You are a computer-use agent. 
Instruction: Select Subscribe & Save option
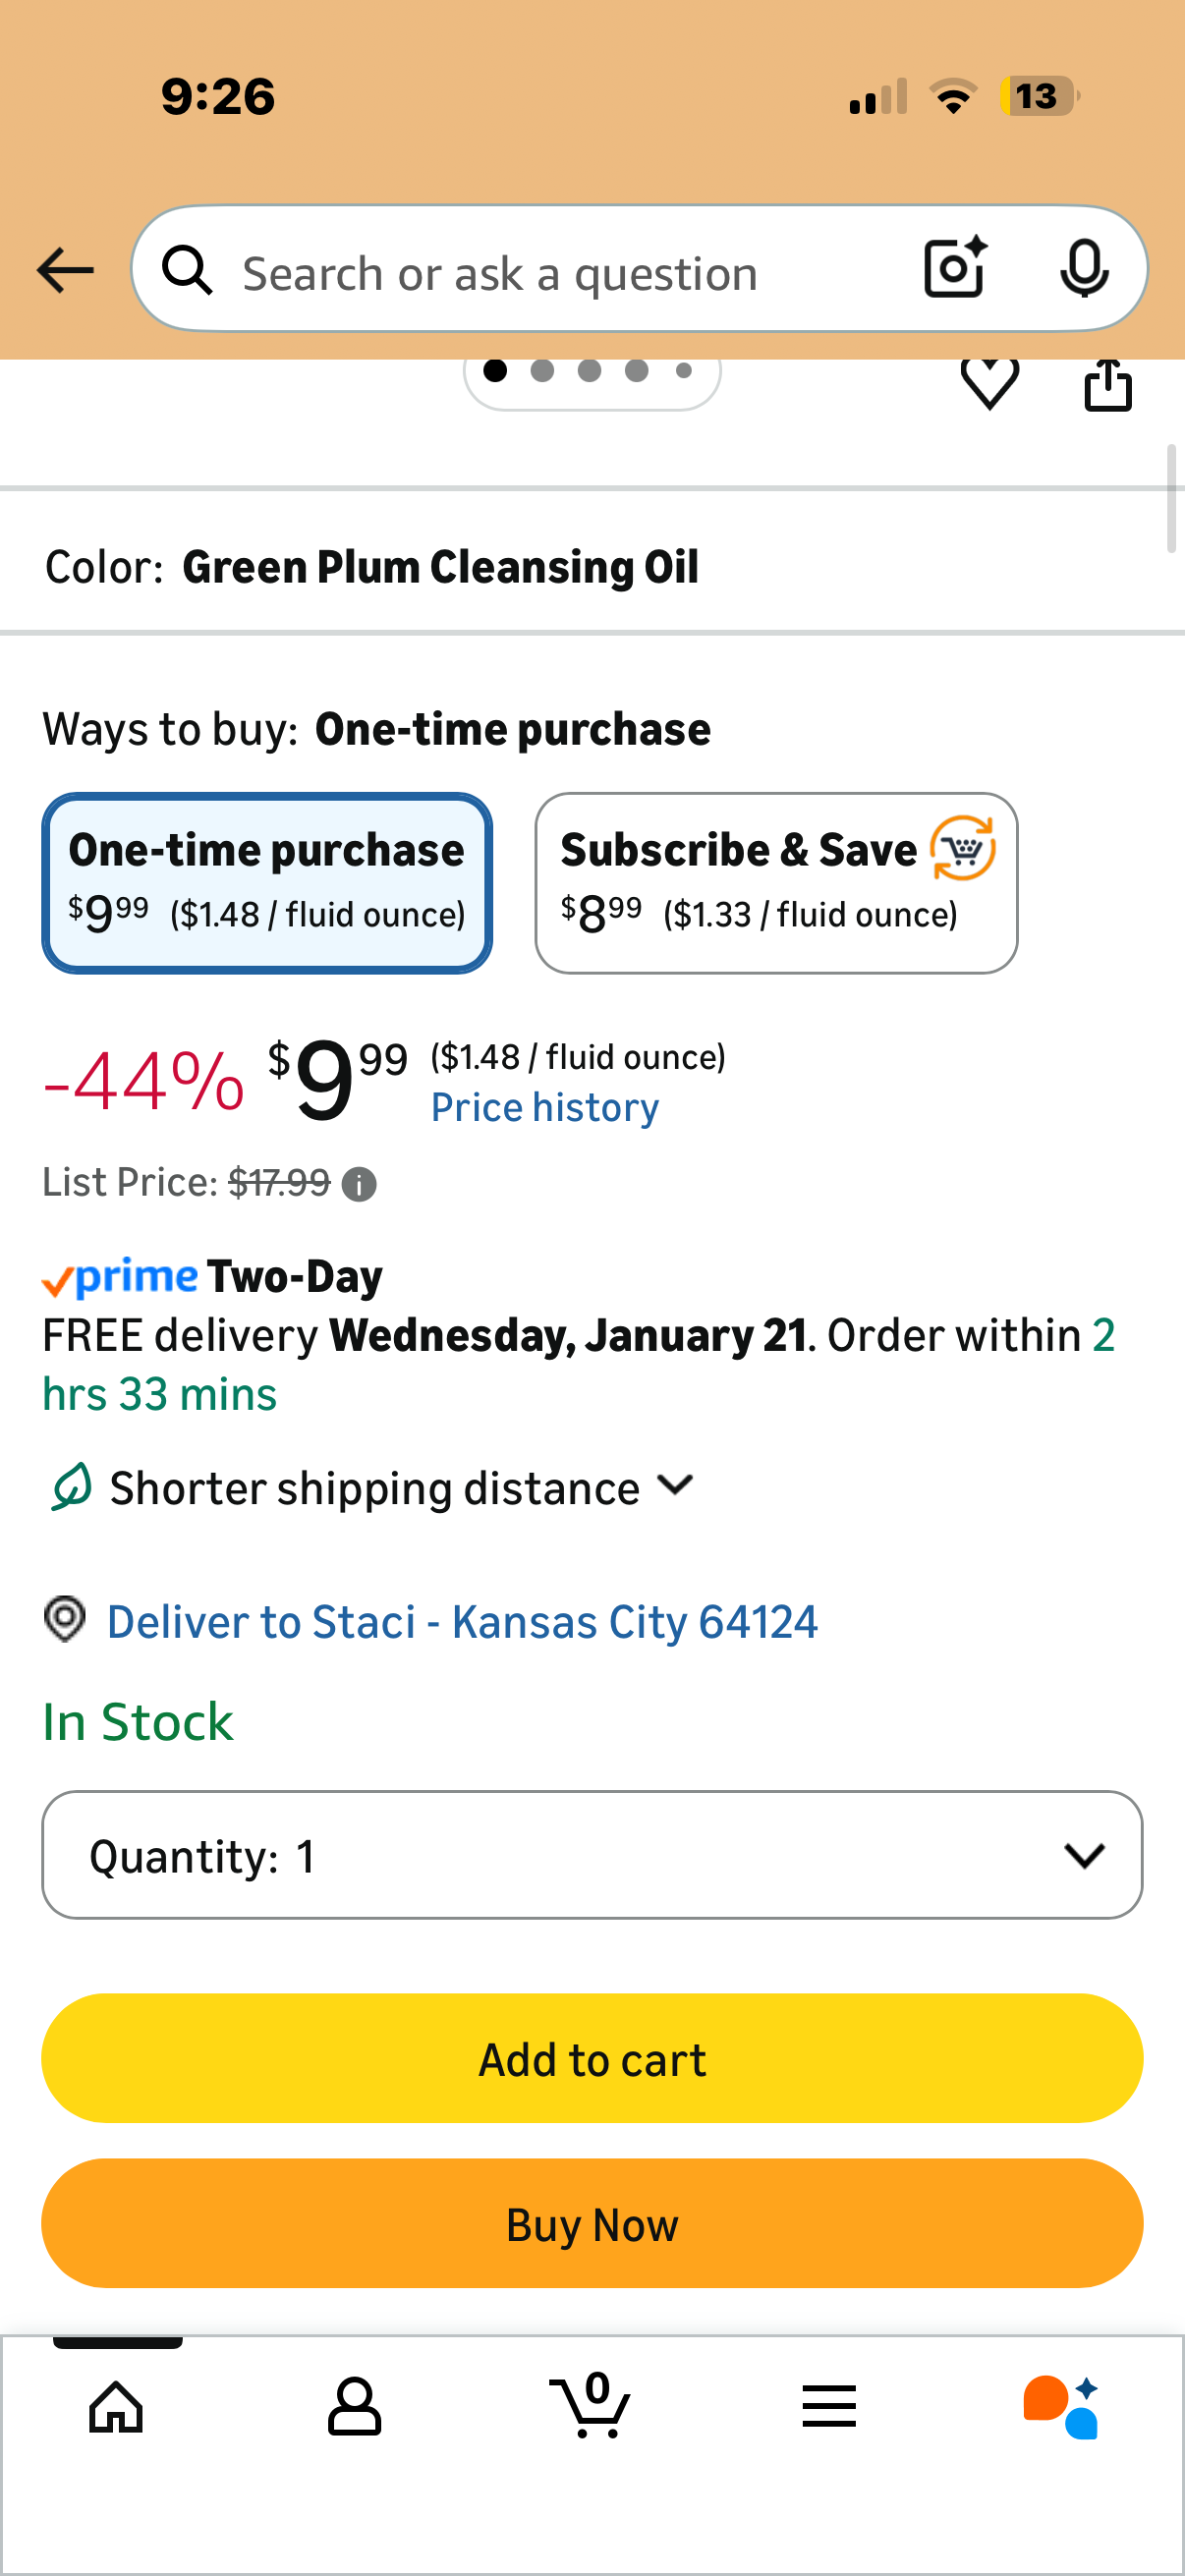pyautogui.click(x=776, y=883)
